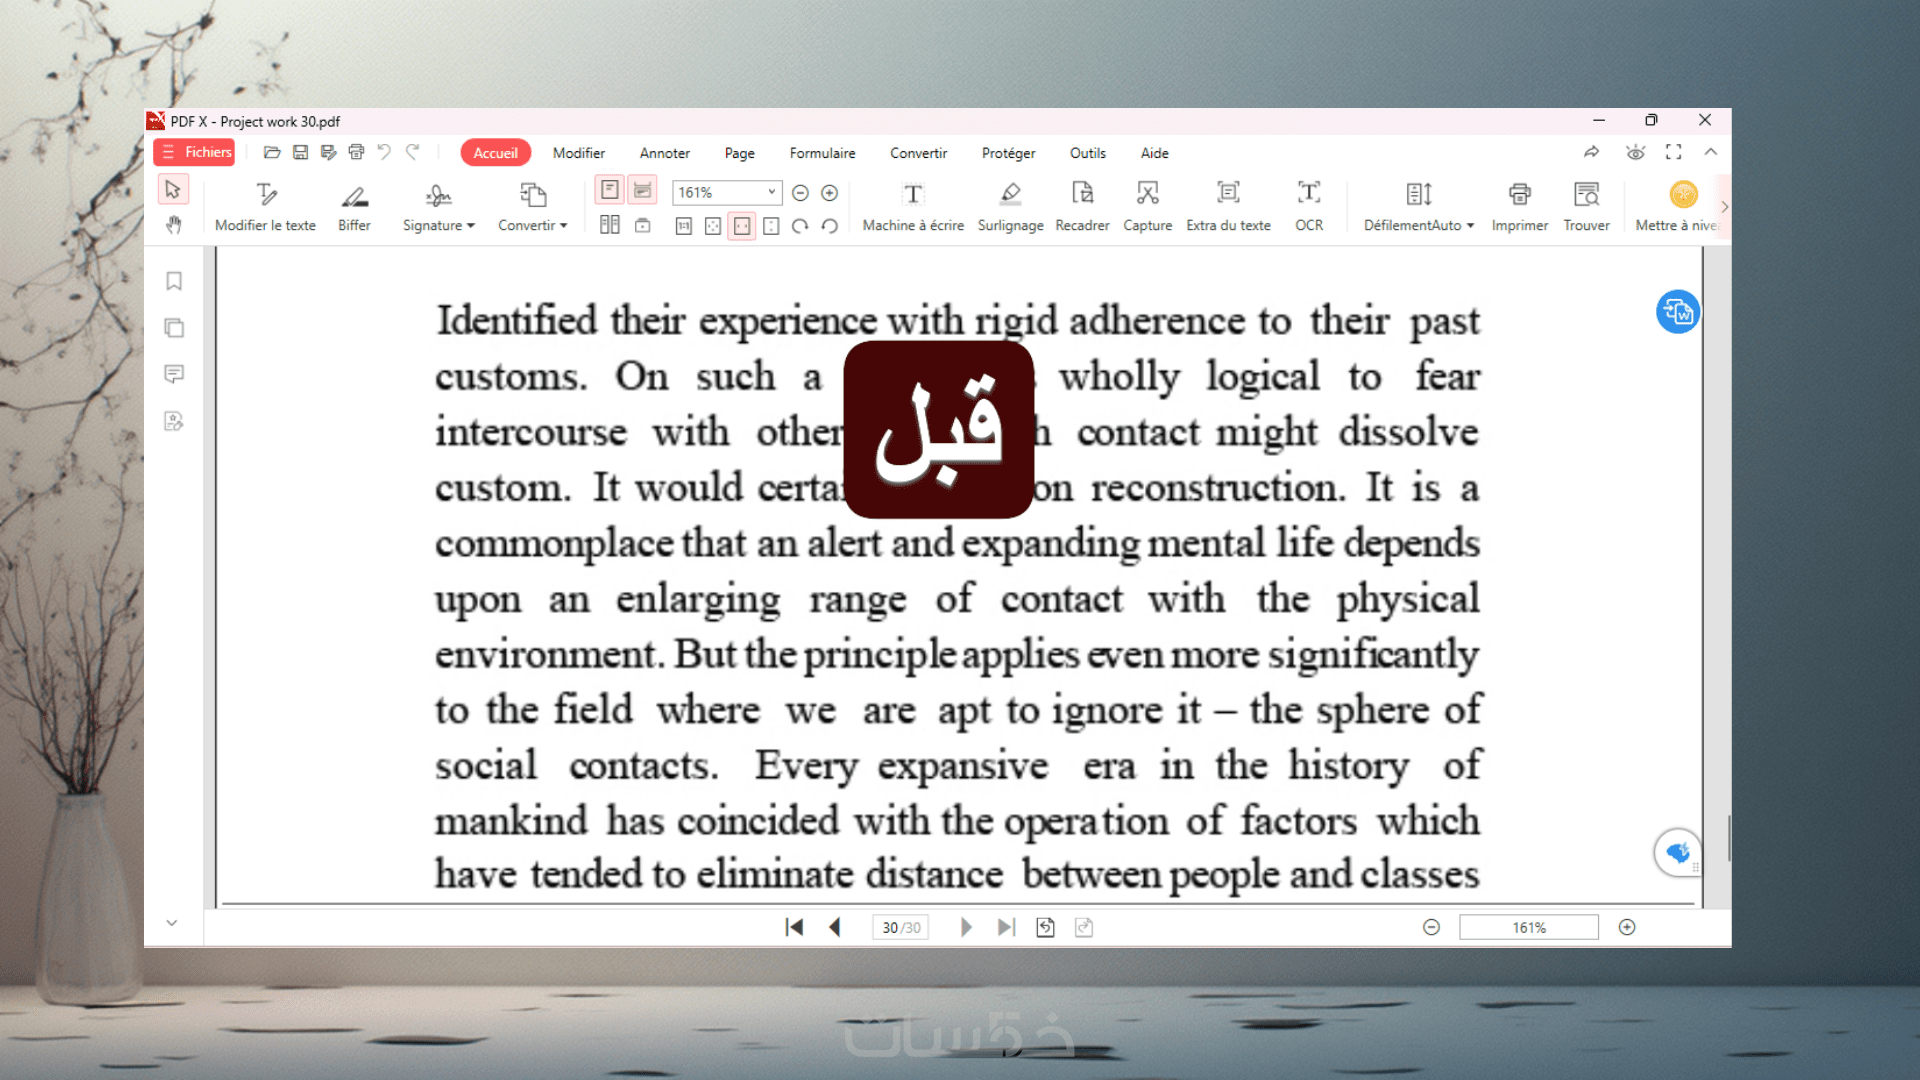This screenshot has width=1920, height=1080.
Task: Toggle single page view mode
Action: coord(610,190)
